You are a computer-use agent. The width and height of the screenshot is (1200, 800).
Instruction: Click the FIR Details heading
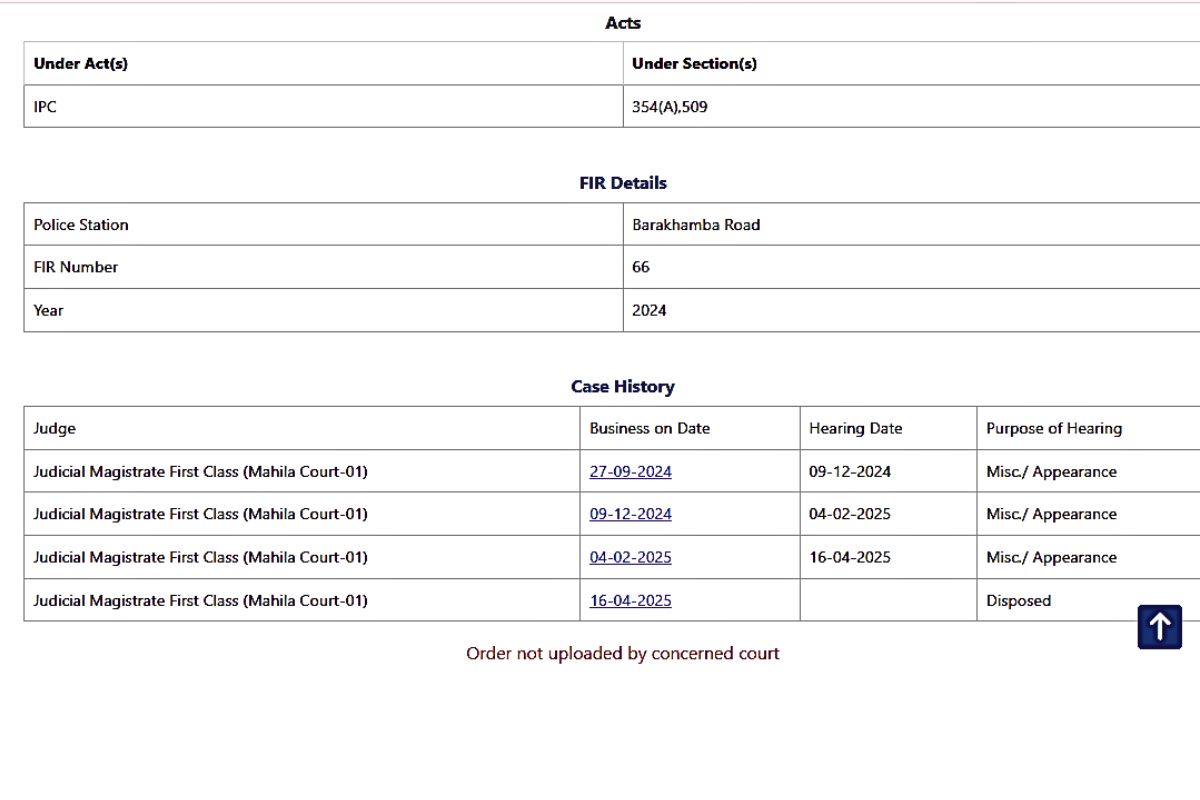point(622,183)
